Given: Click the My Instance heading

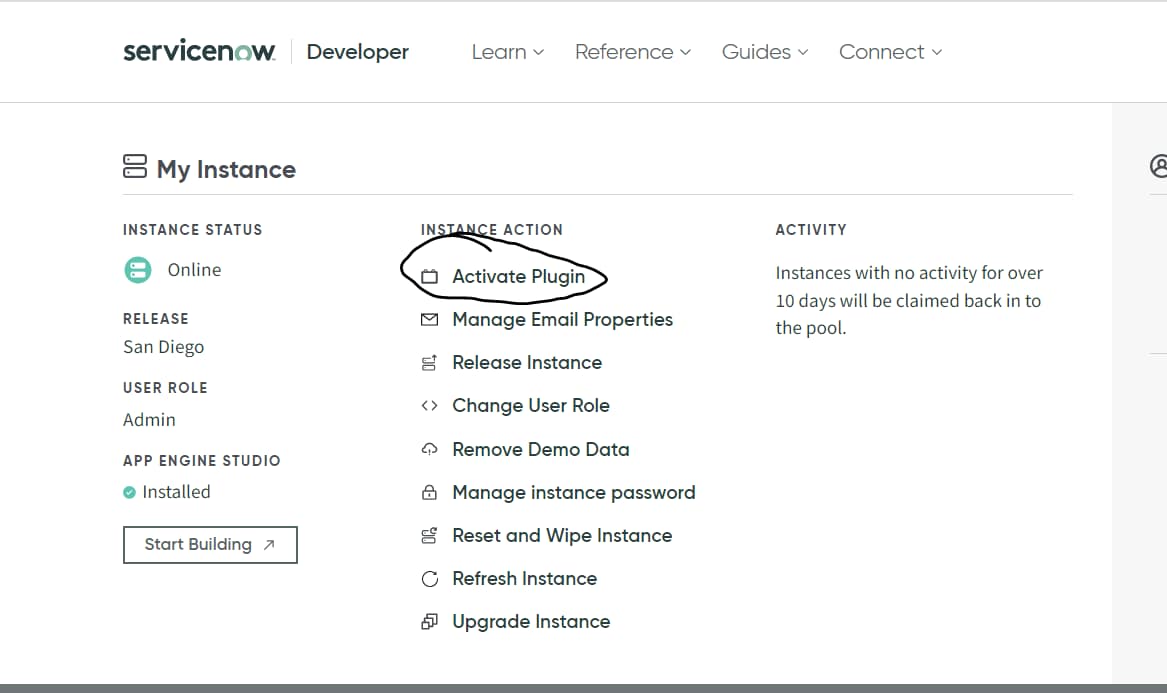Looking at the screenshot, I should tap(226, 170).
